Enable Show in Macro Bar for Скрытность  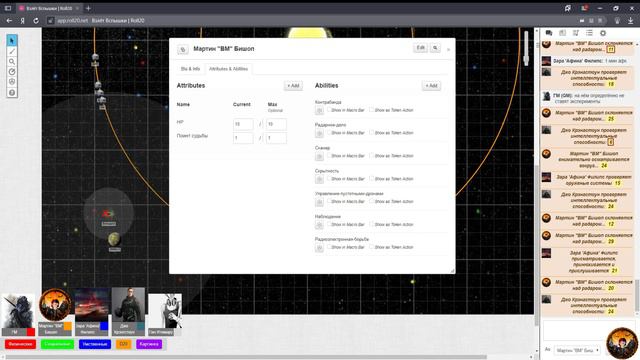(329, 178)
